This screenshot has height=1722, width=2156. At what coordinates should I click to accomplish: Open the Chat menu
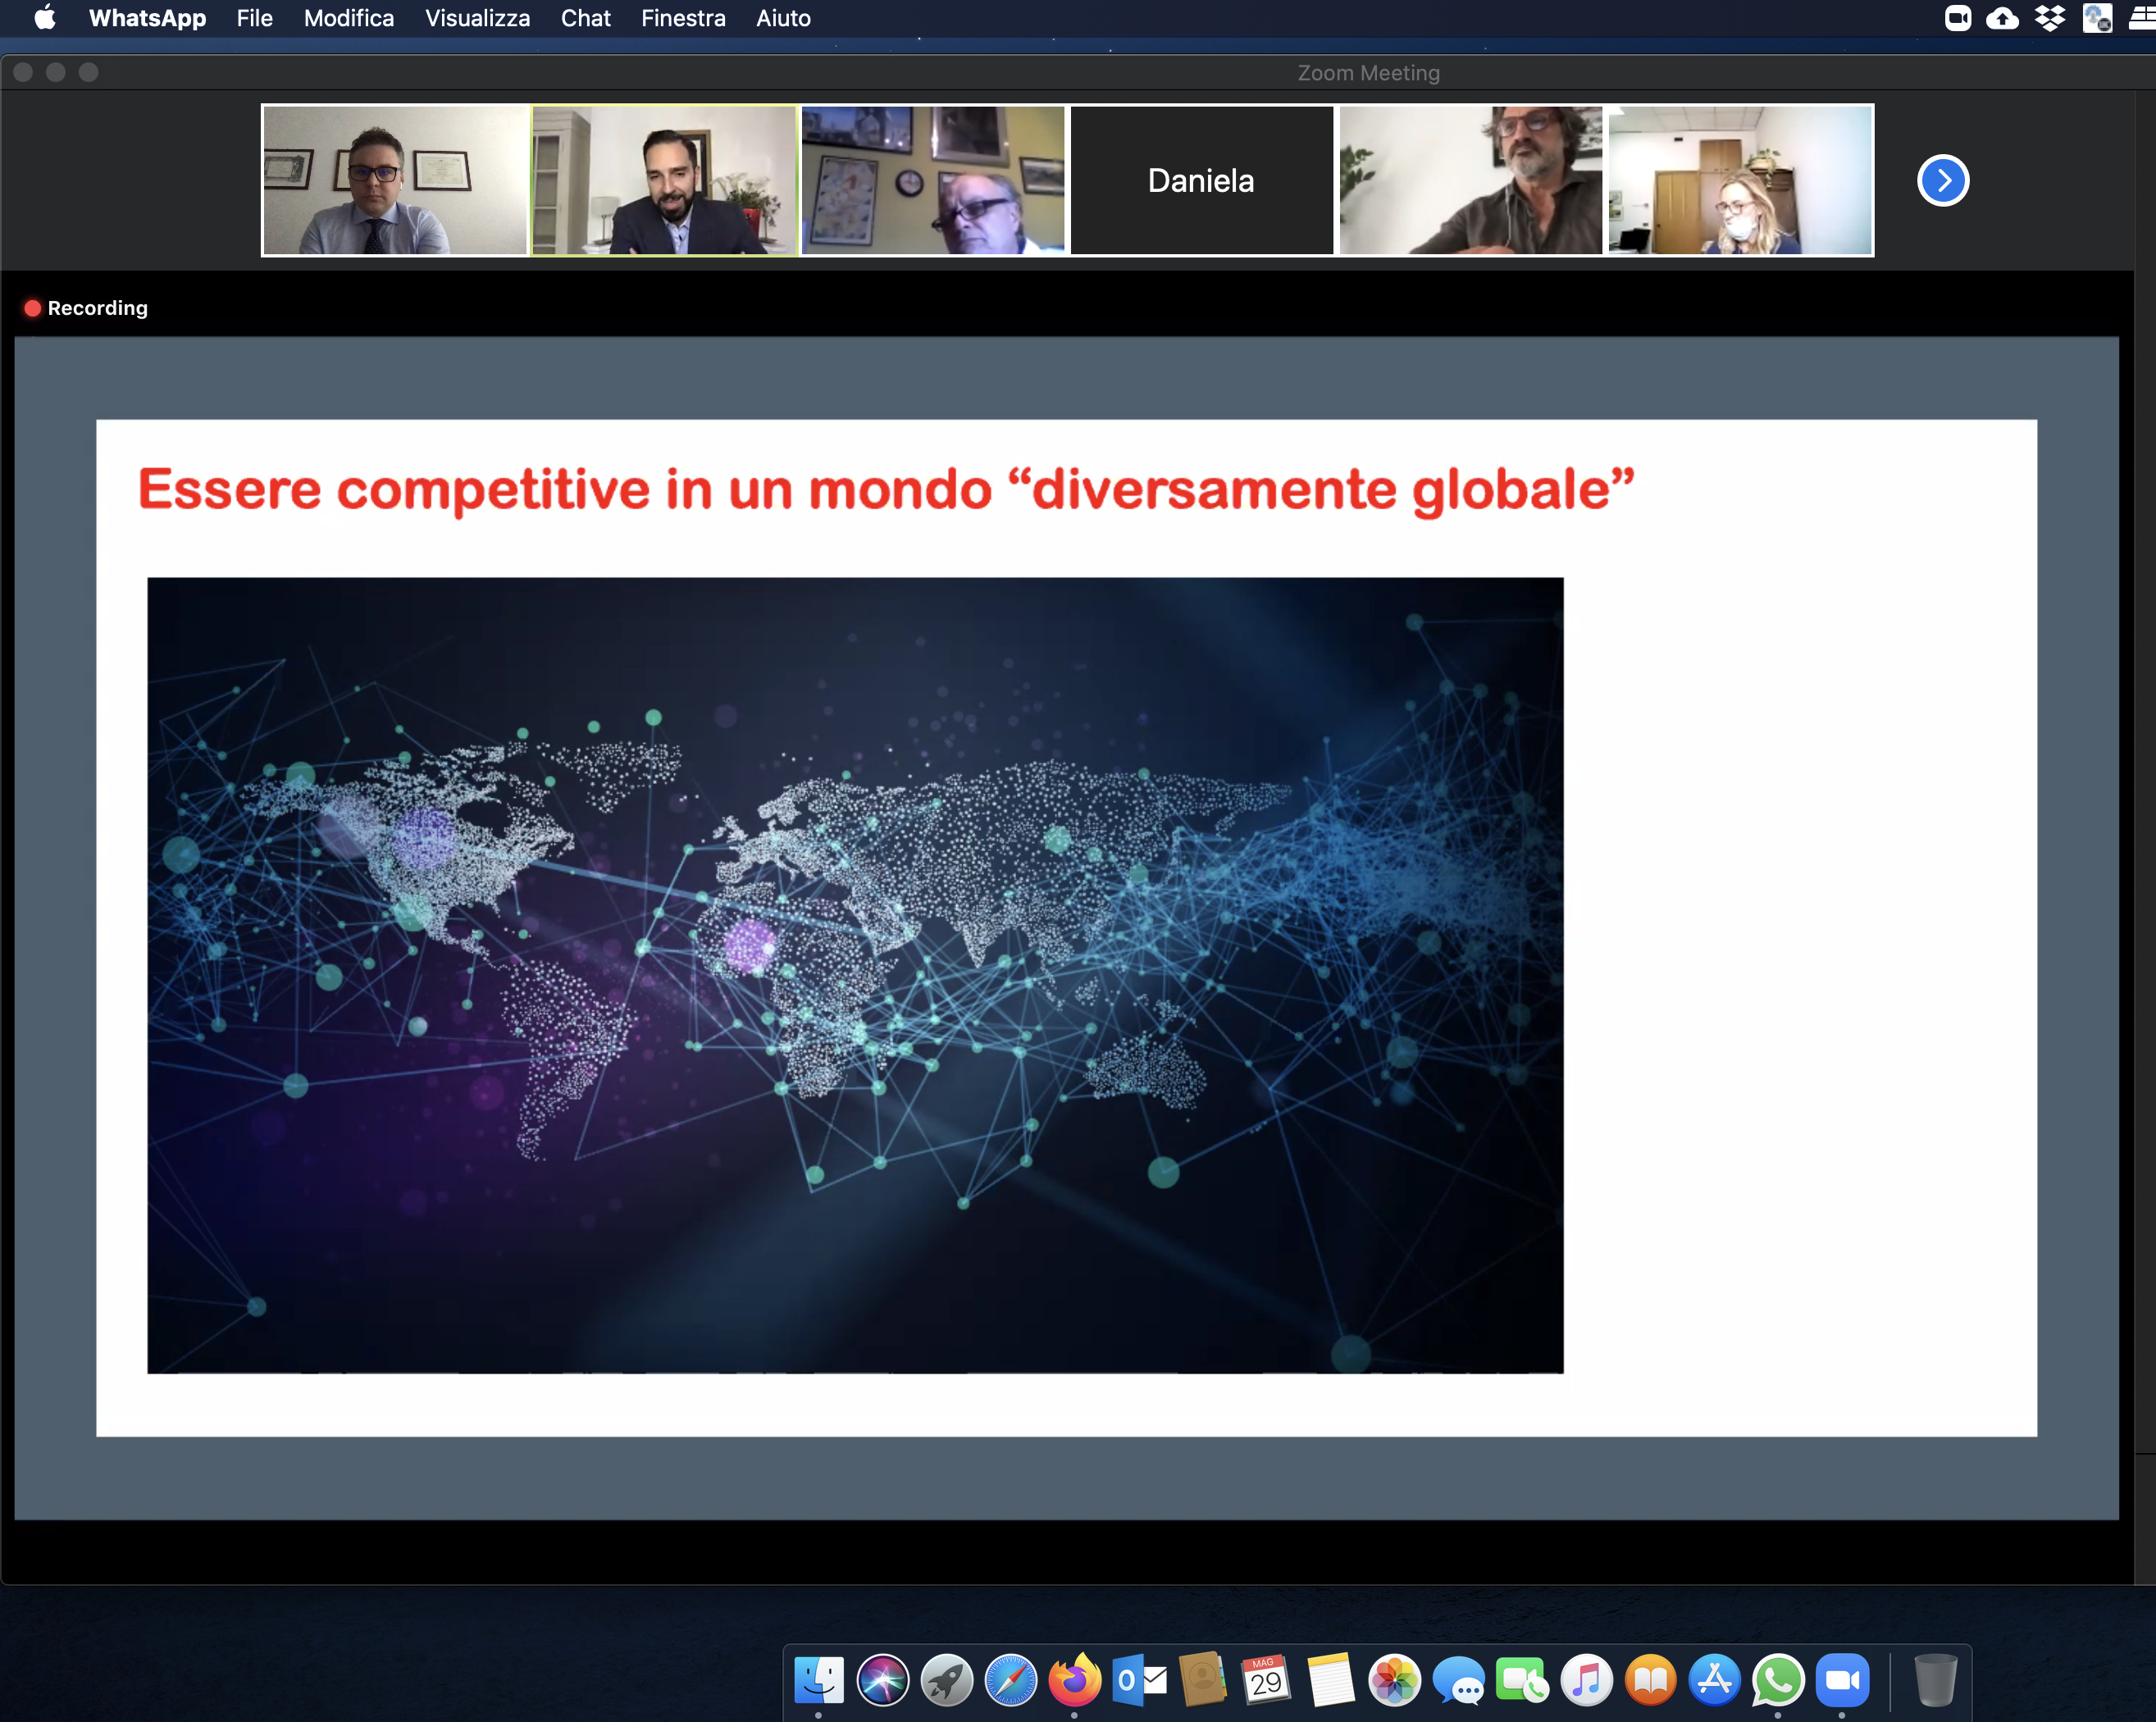tap(585, 18)
